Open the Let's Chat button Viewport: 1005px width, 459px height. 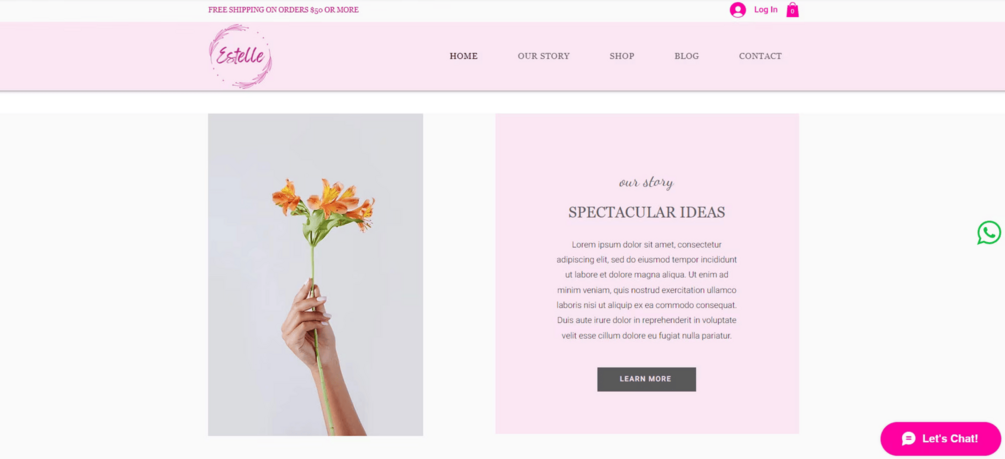(940, 438)
